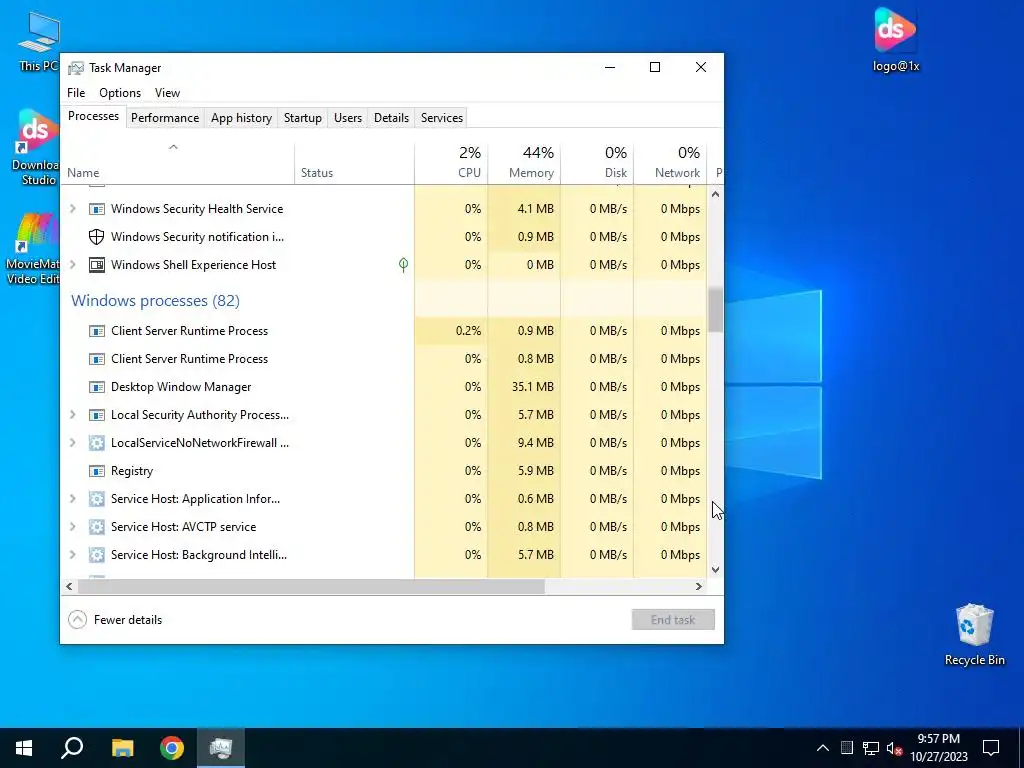The height and width of the screenshot is (768, 1024).
Task: Sort processes by CPU column
Action: click(451, 163)
